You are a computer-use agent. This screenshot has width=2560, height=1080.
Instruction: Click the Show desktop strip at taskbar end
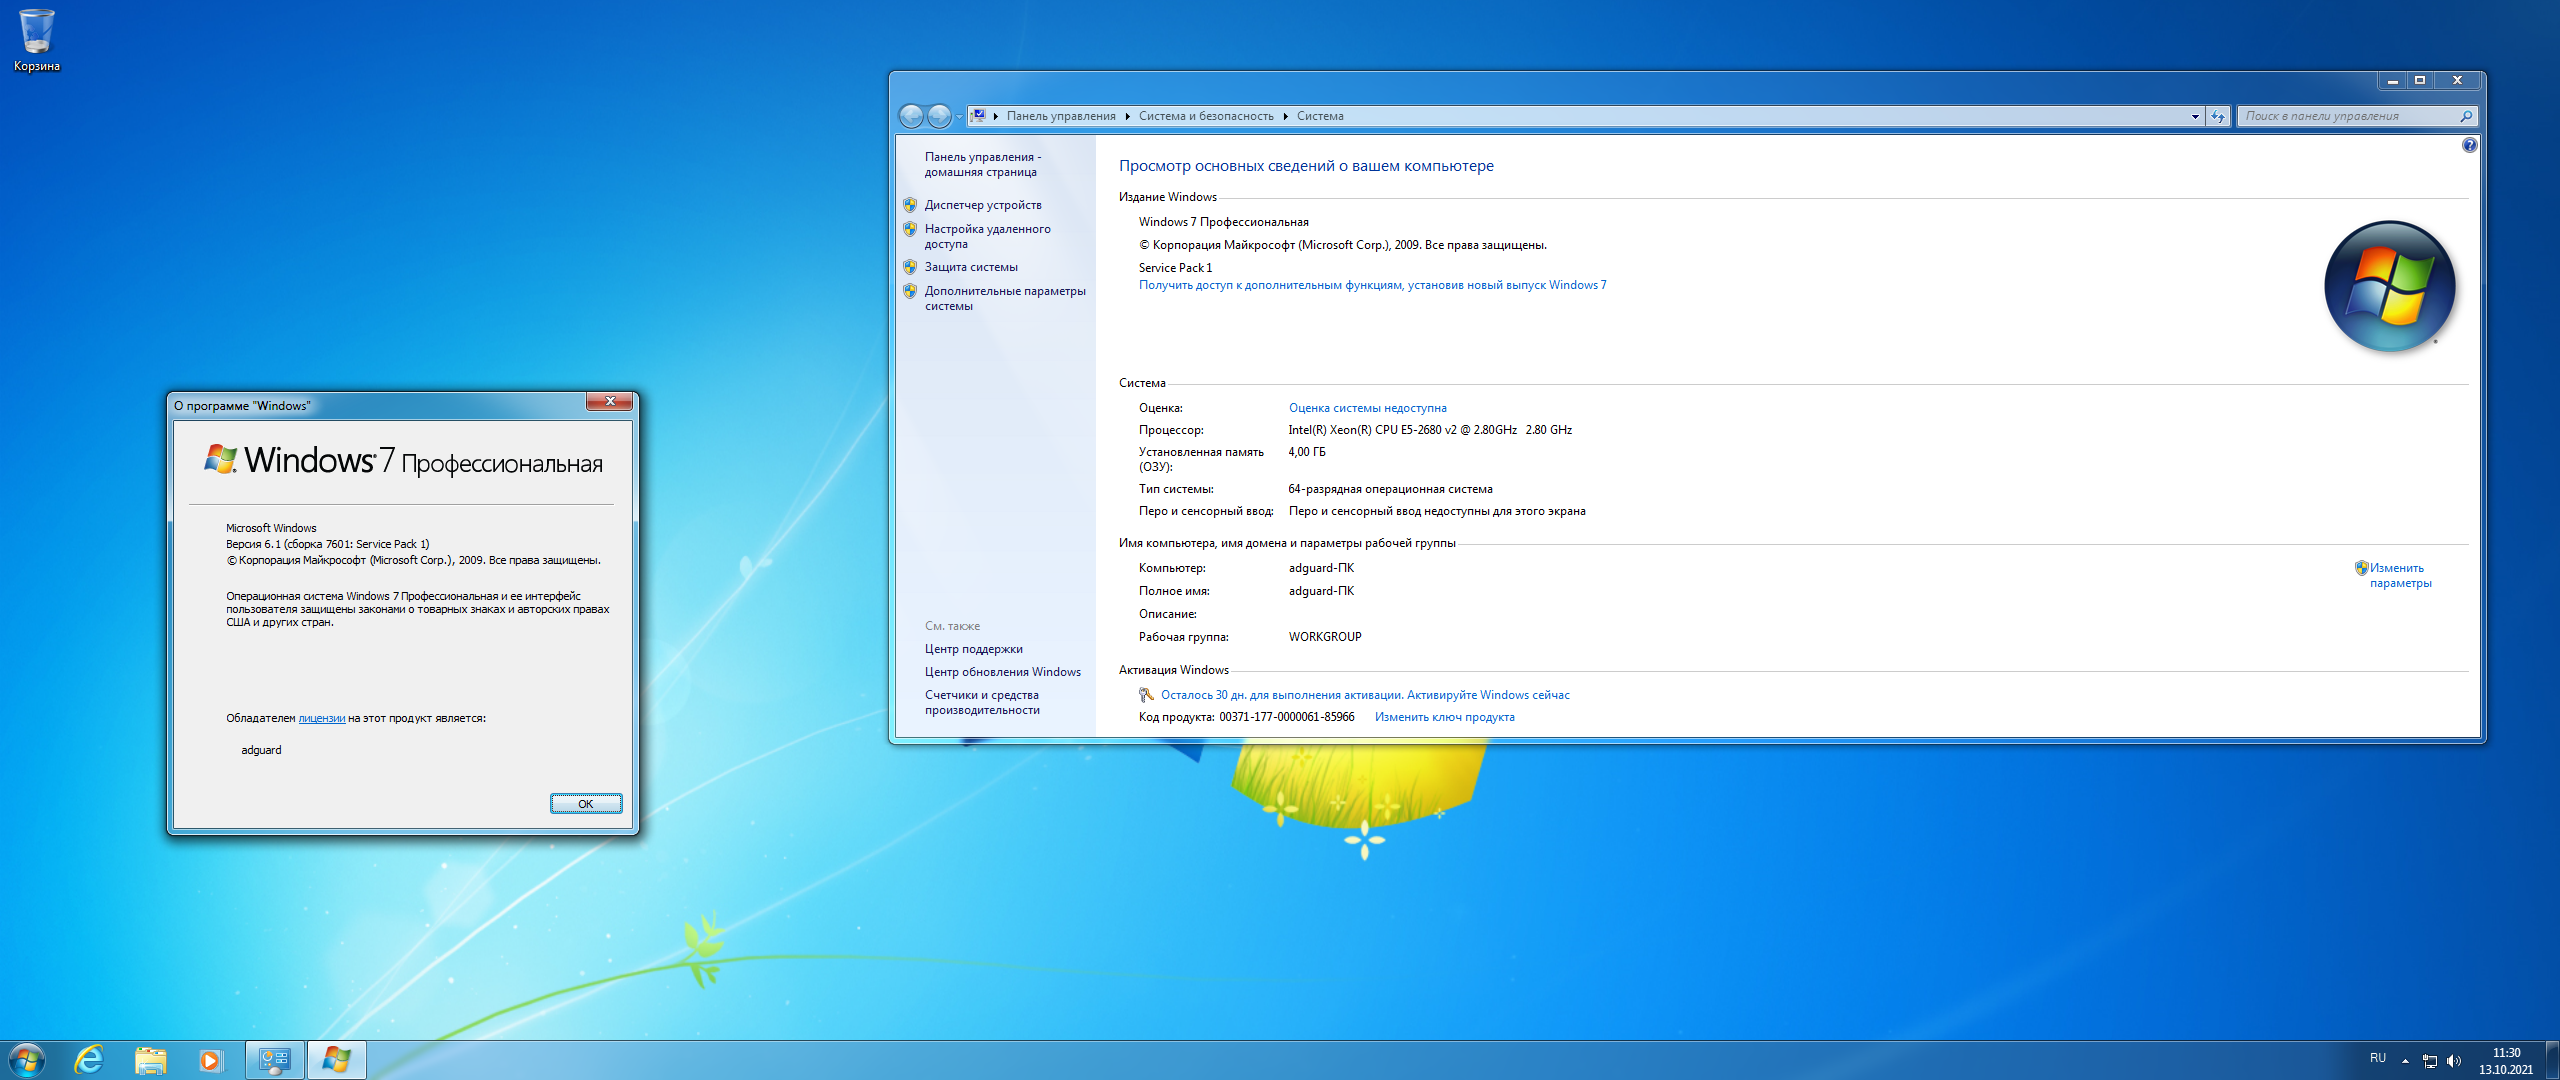pos(2552,1060)
